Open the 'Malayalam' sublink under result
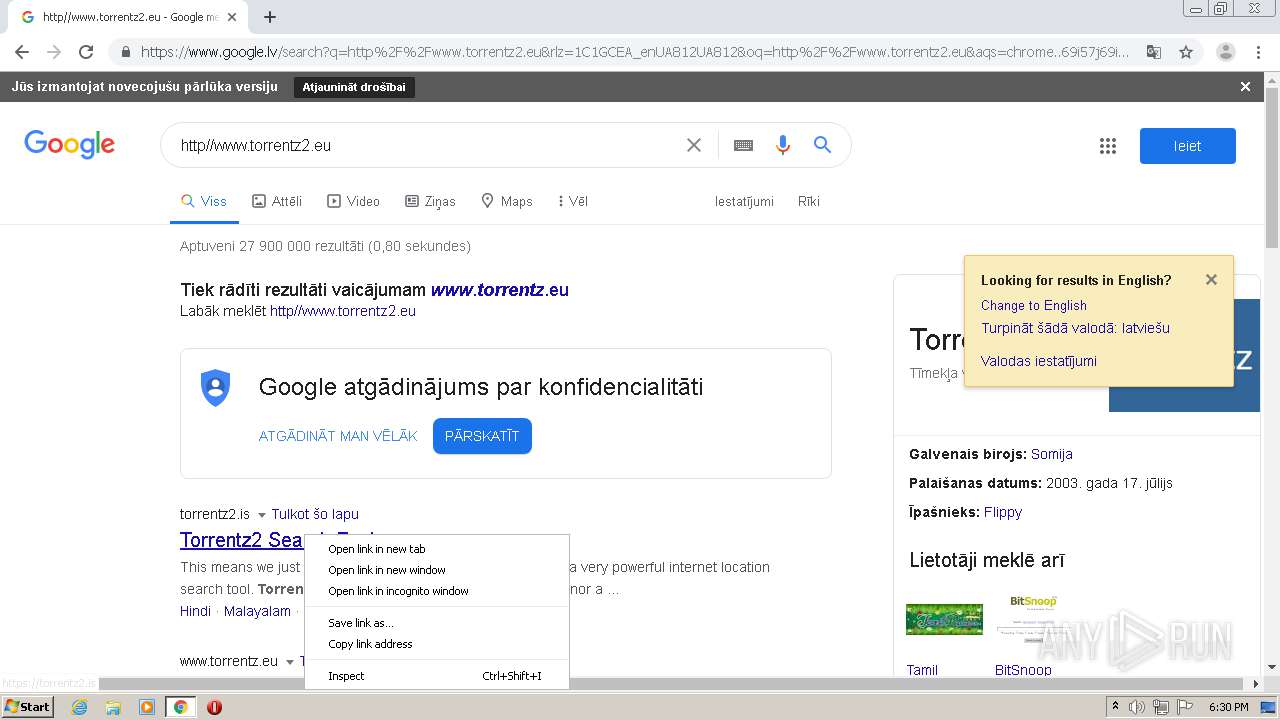The image size is (1280, 720). pyautogui.click(x=257, y=611)
